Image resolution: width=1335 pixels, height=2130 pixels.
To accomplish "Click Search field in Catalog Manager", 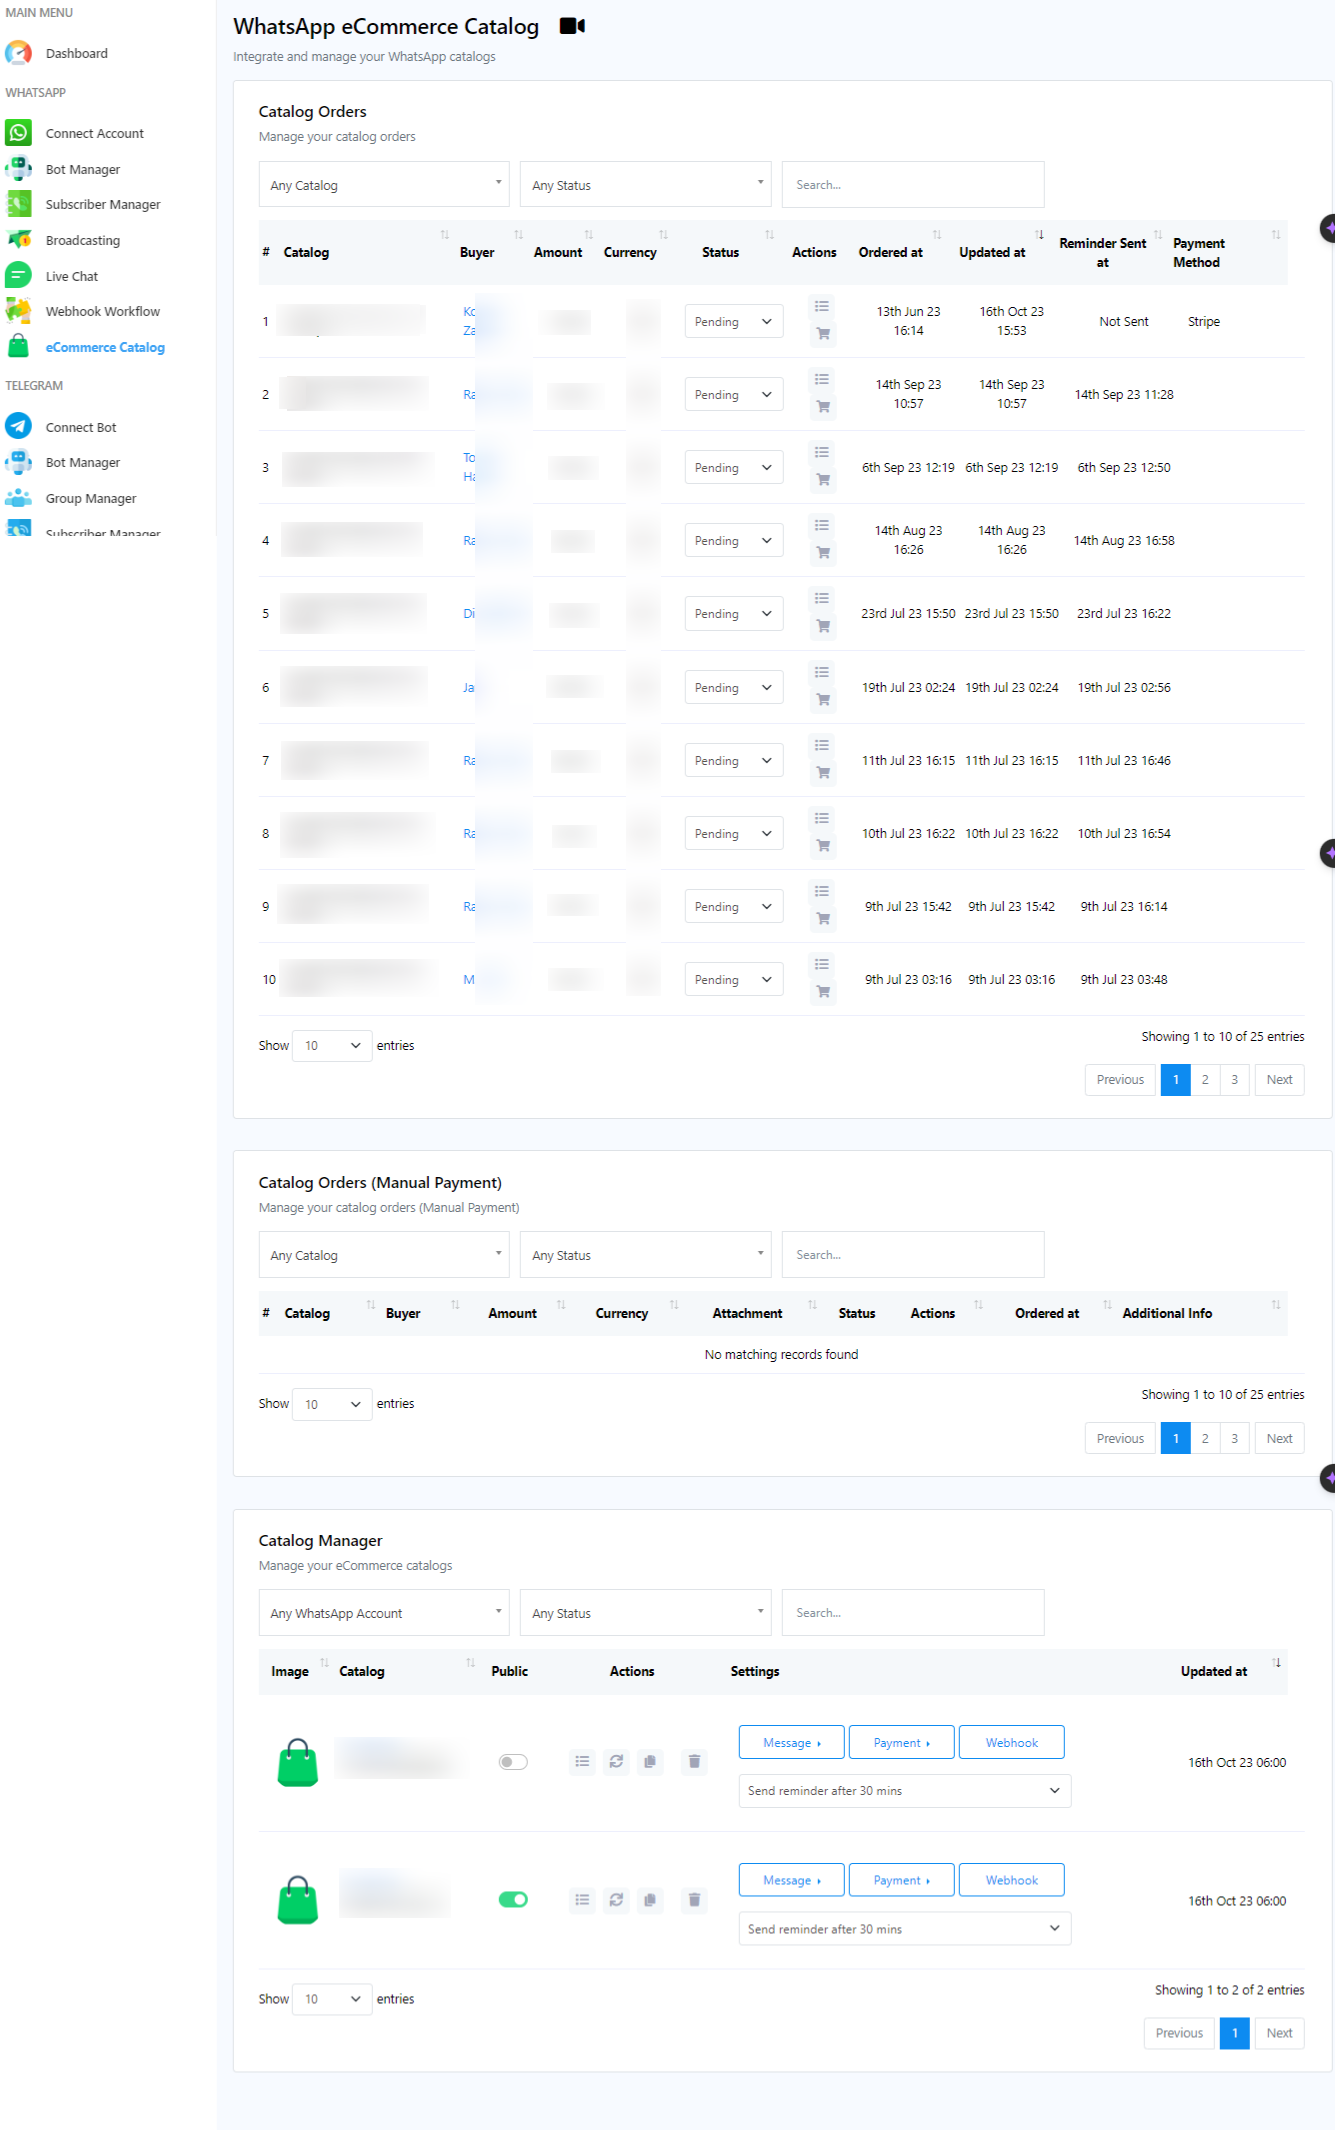I will pyautogui.click(x=912, y=1613).
